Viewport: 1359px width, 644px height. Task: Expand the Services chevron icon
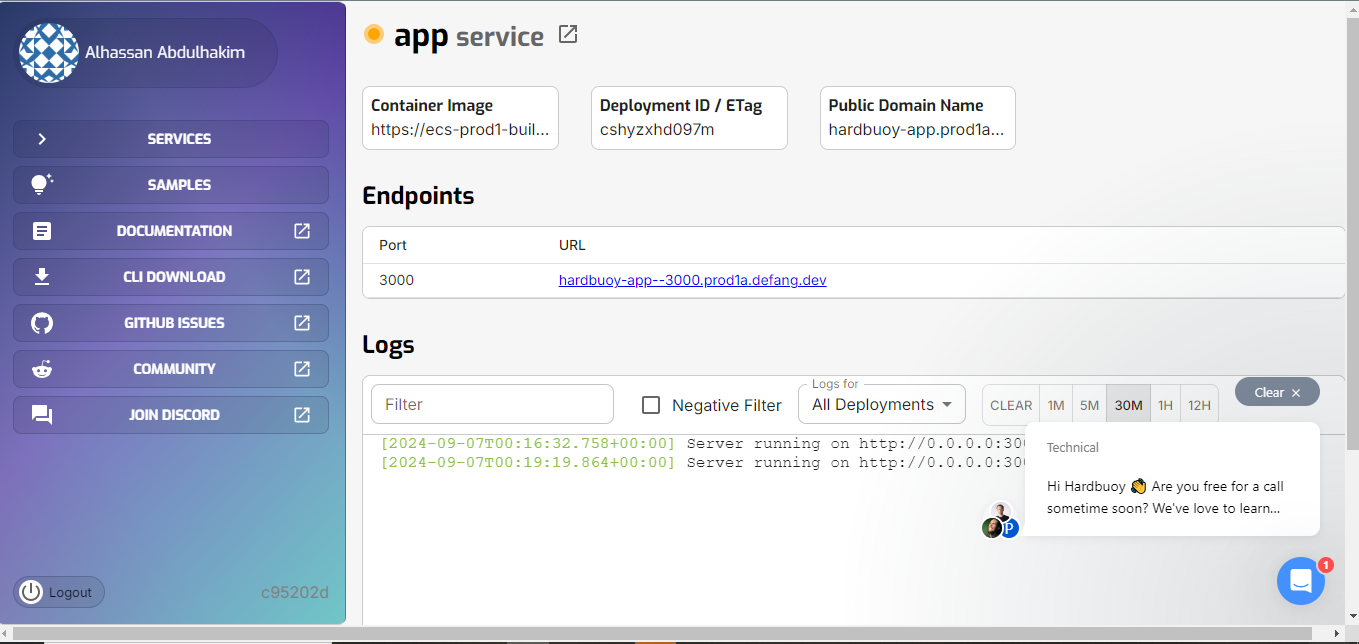[x=42, y=139]
